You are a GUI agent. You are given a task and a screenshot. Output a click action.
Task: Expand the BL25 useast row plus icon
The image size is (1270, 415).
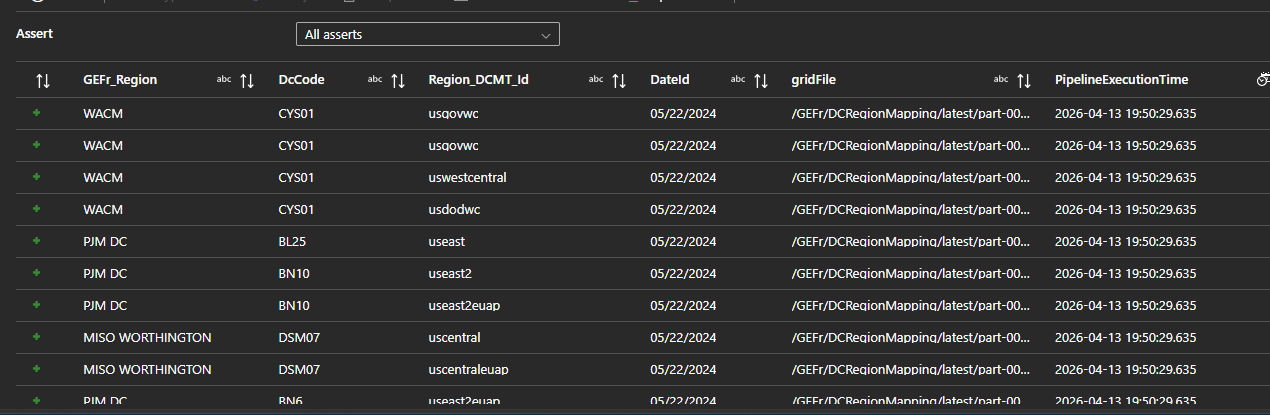[37, 241]
